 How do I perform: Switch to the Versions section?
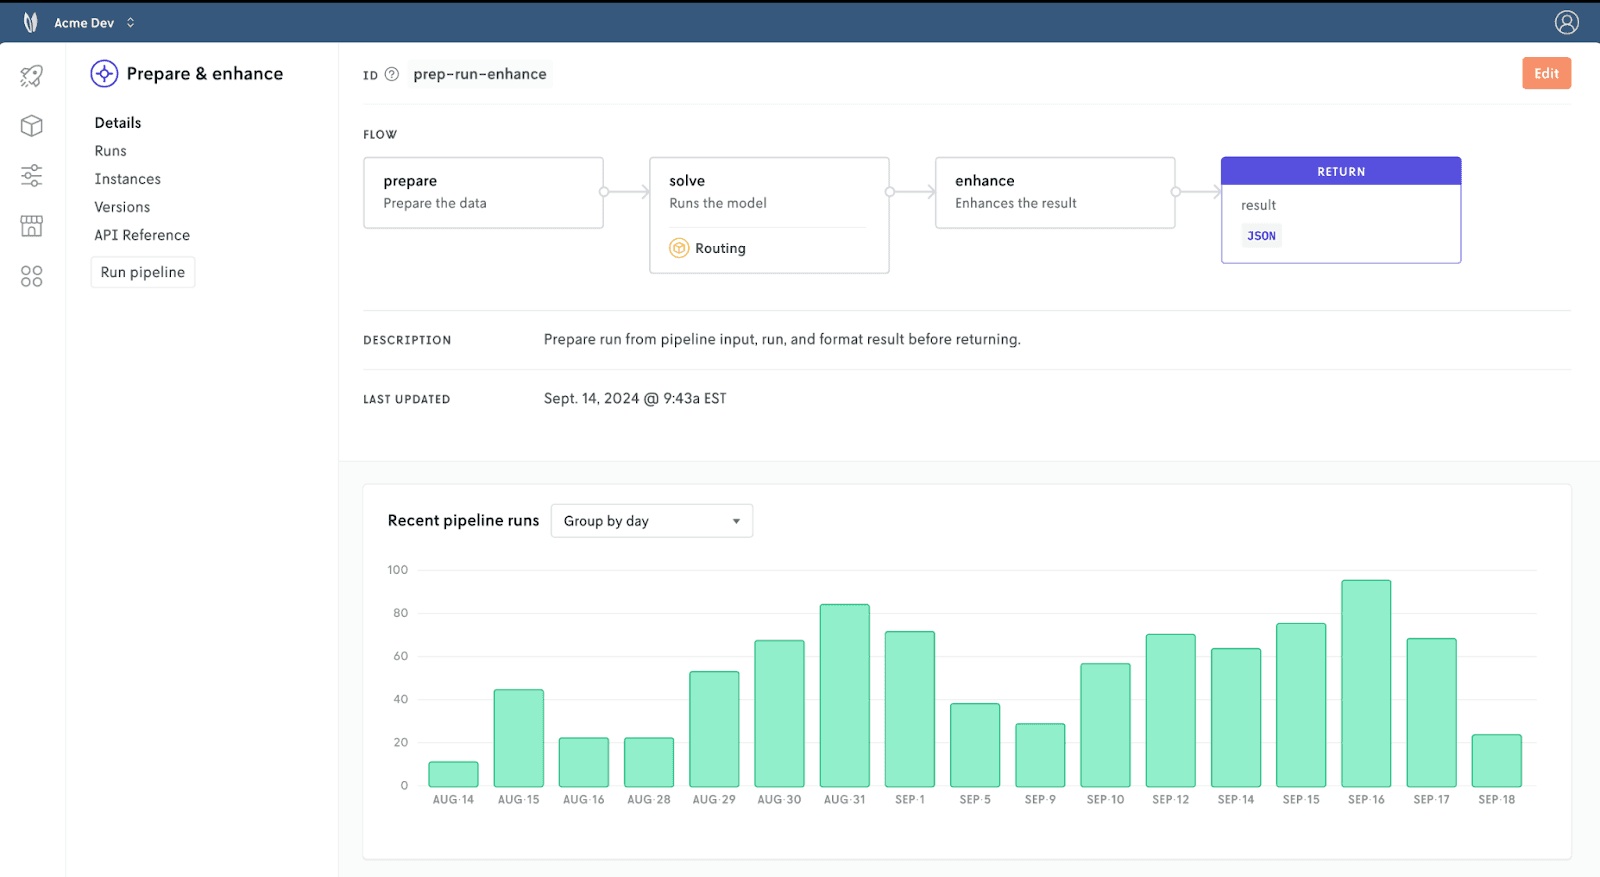click(x=122, y=207)
